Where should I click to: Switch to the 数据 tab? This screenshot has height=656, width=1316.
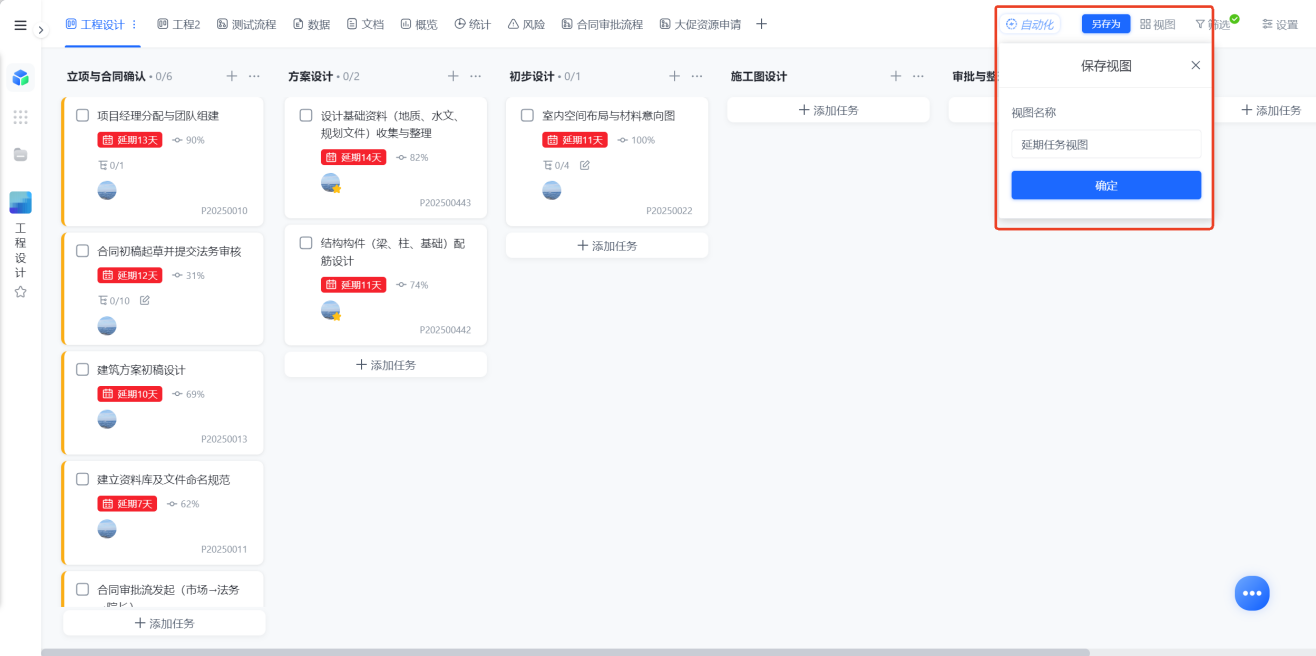pos(311,24)
